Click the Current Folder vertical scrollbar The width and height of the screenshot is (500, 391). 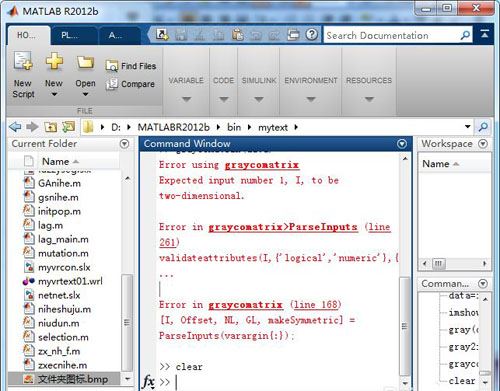[127, 322]
